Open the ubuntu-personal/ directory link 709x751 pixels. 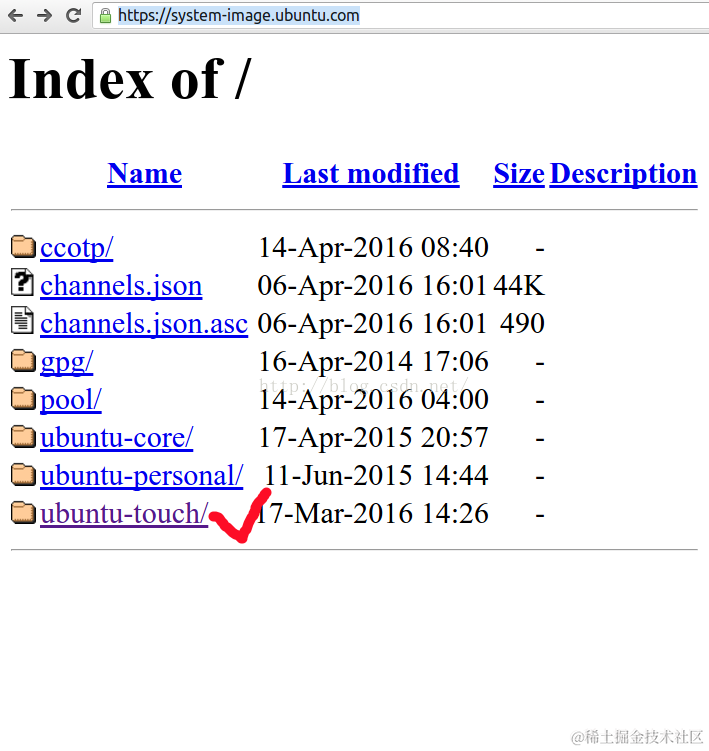click(142, 476)
